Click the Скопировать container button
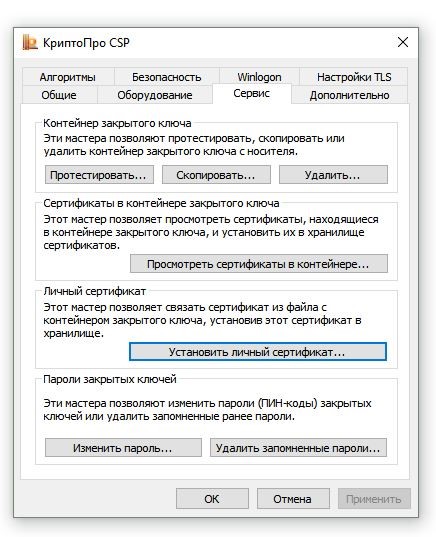This screenshot has width=436, height=537. [216, 175]
